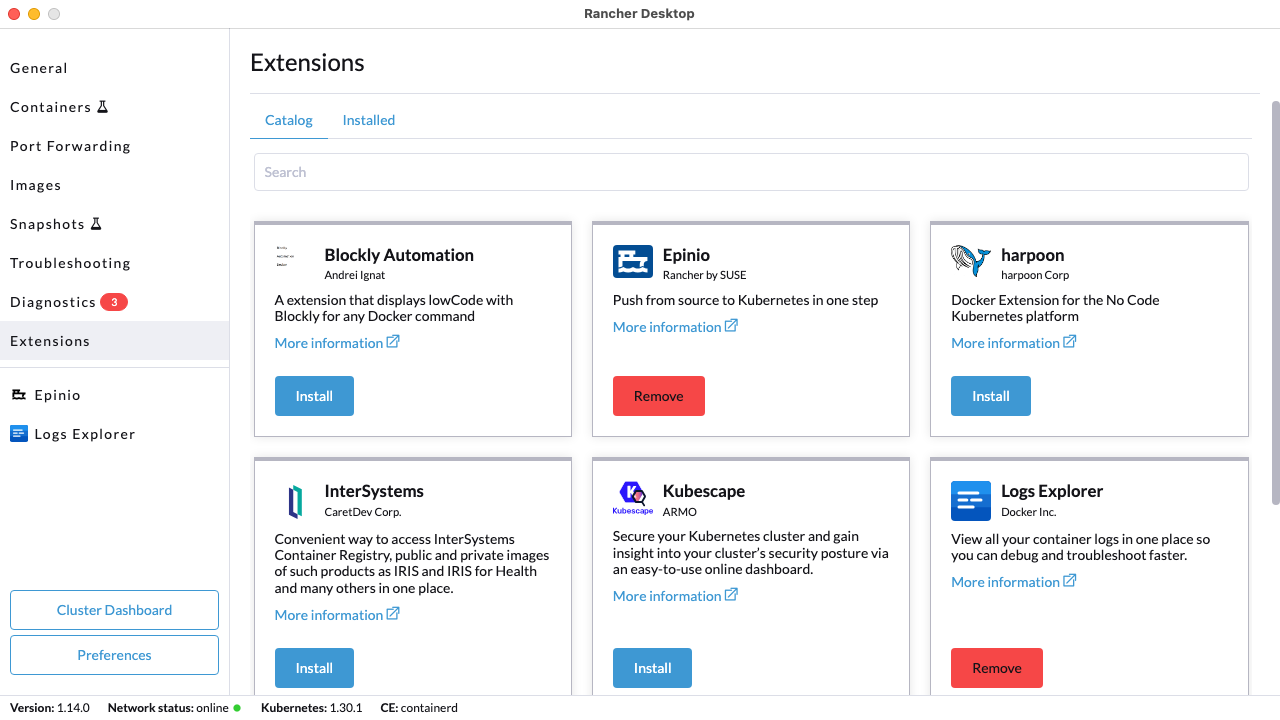Open the Diagnostics page
1280x720 pixels.
click(114, 302)
